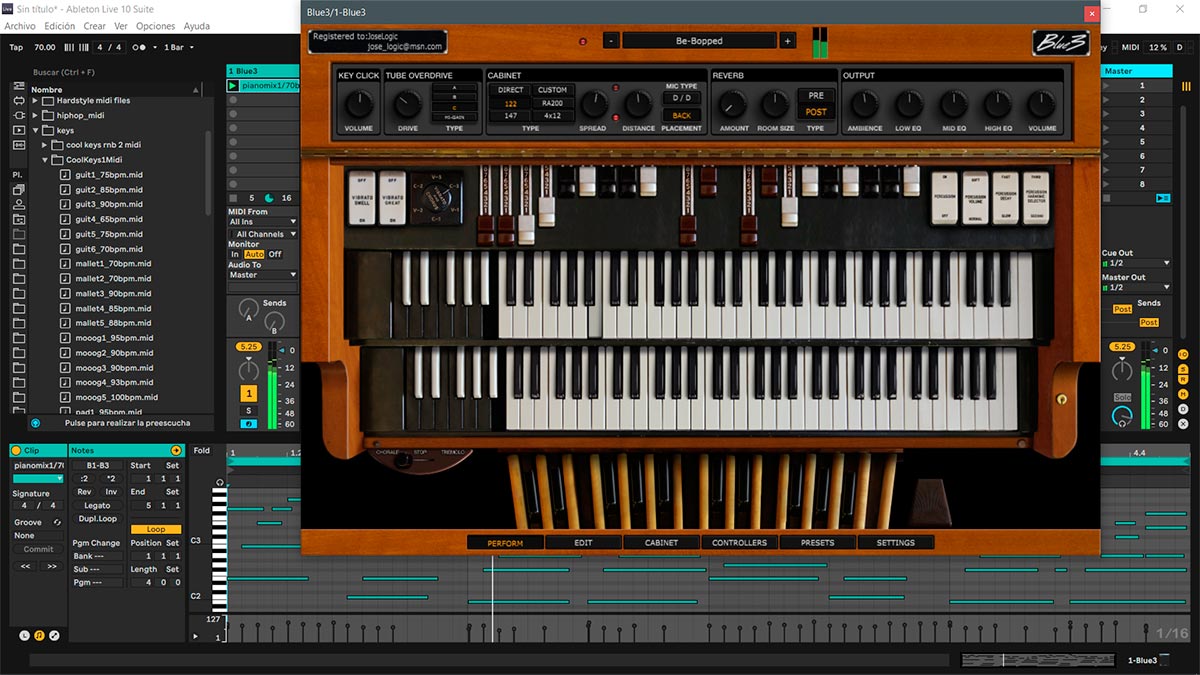Click the Master track pan knob

[x=1123, y=370]
